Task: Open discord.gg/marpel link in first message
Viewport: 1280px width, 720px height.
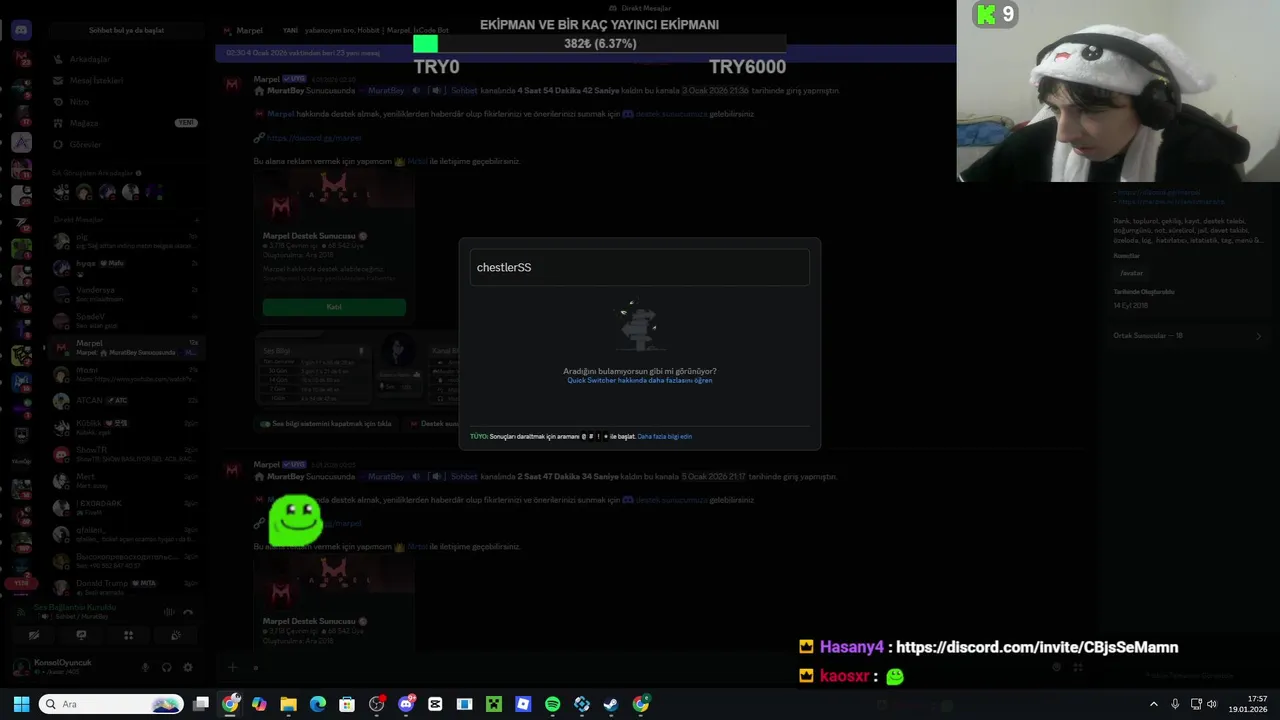Action: (314, 138)
